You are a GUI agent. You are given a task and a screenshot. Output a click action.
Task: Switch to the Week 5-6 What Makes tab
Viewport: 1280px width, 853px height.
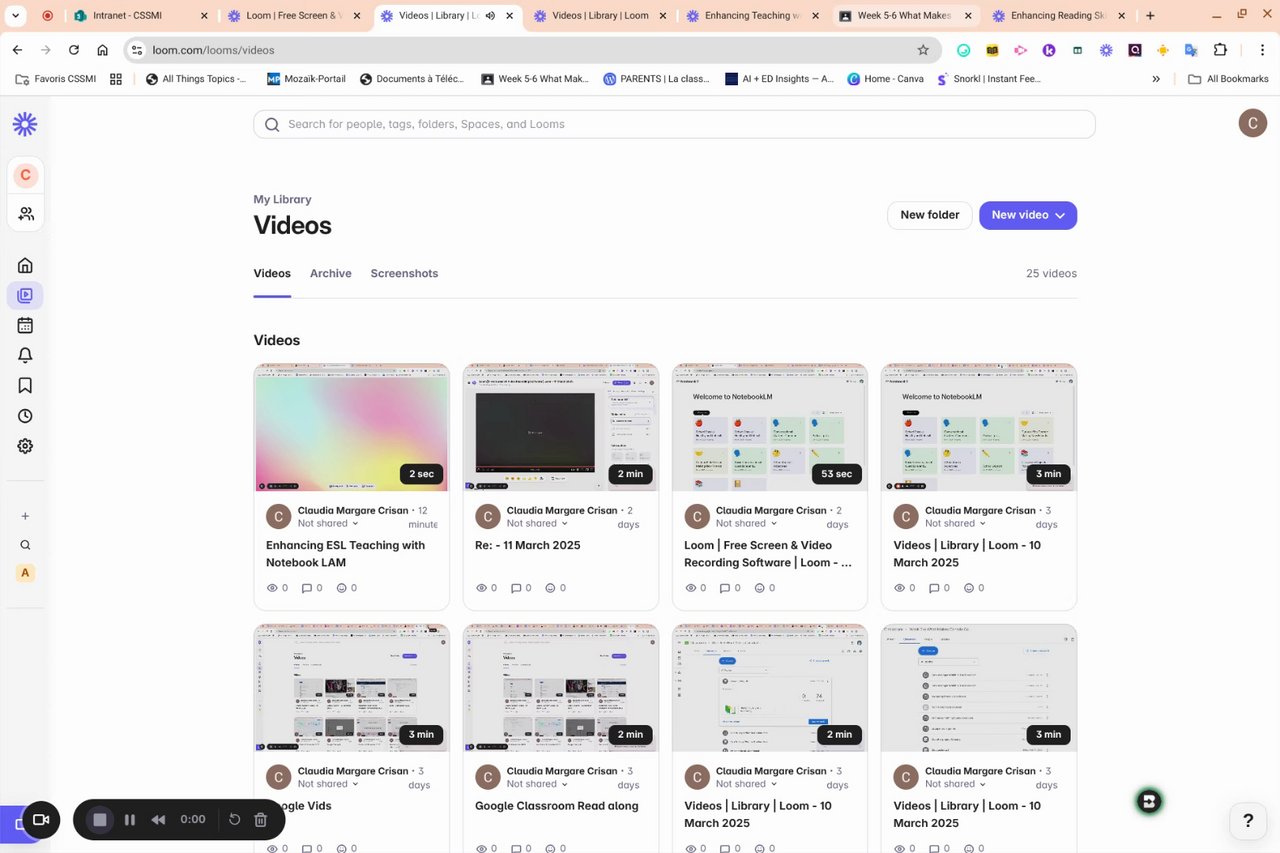[x=905, y=16]
